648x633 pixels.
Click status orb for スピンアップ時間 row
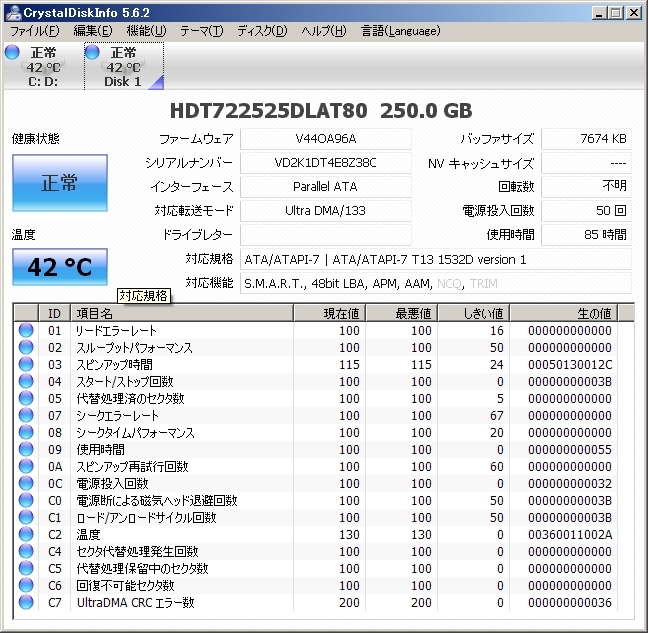tap(26, 365)
